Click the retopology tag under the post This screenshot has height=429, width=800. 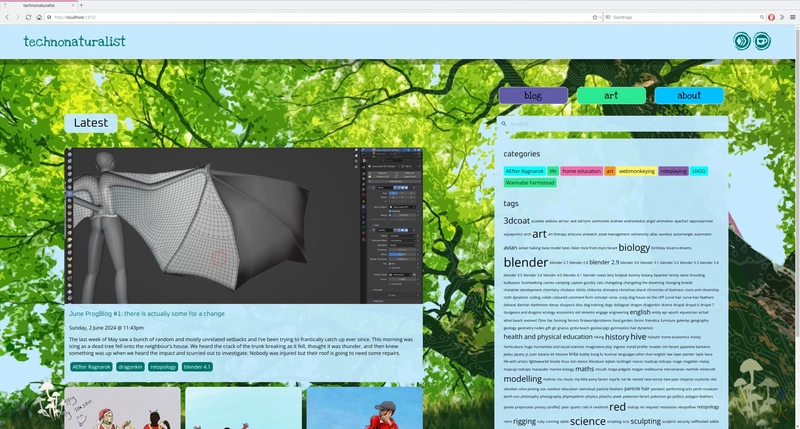163,367
